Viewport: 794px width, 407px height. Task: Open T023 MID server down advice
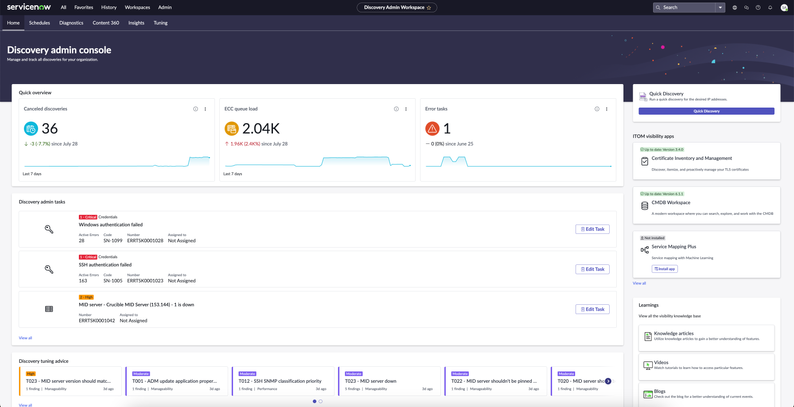coord(389,381)
